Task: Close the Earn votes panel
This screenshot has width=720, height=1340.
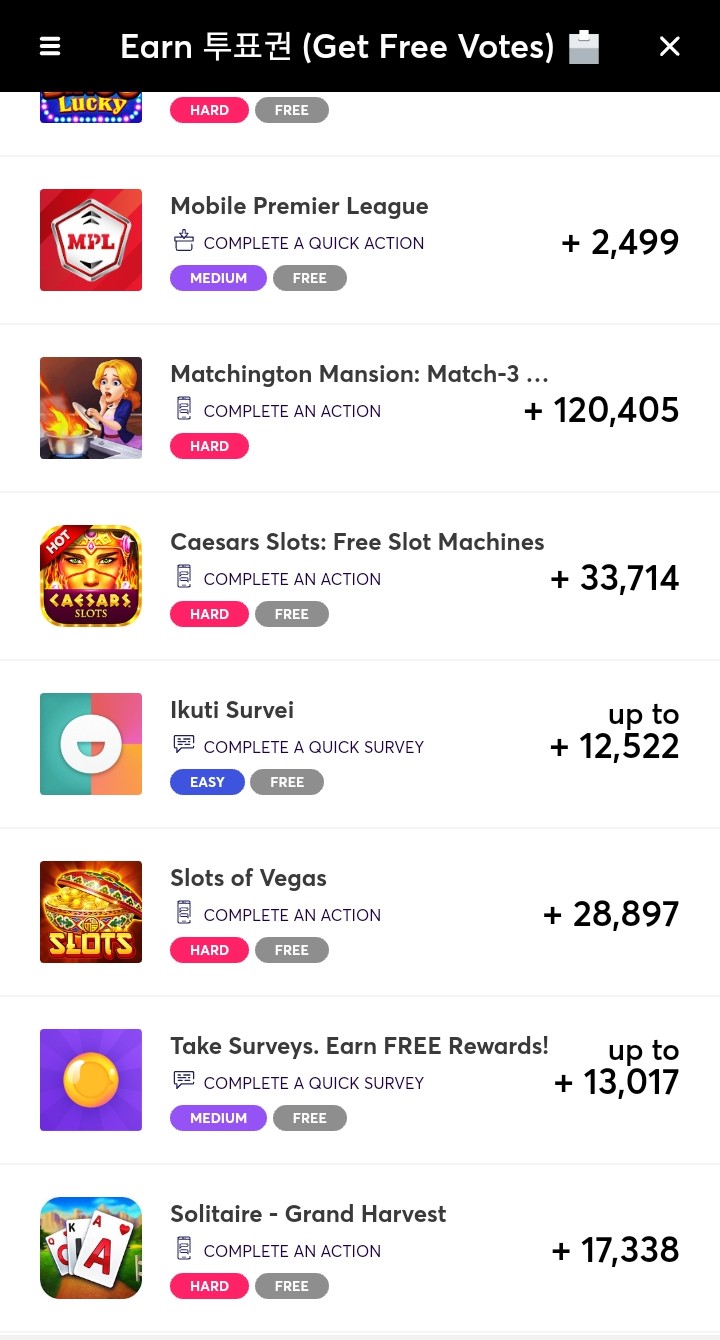Action: pos(670,46)
